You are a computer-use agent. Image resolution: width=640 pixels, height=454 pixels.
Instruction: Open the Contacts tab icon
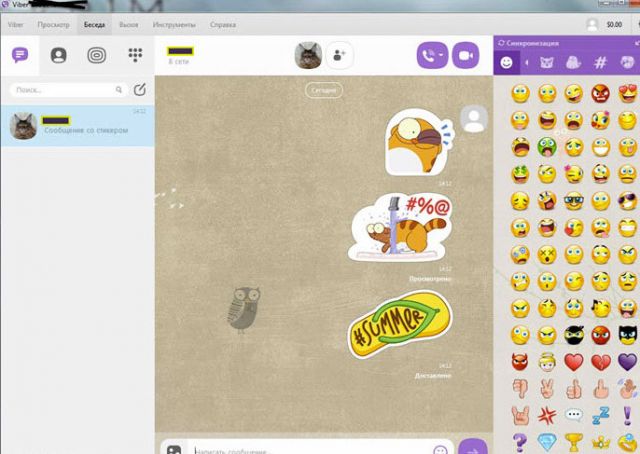[58, 55]
